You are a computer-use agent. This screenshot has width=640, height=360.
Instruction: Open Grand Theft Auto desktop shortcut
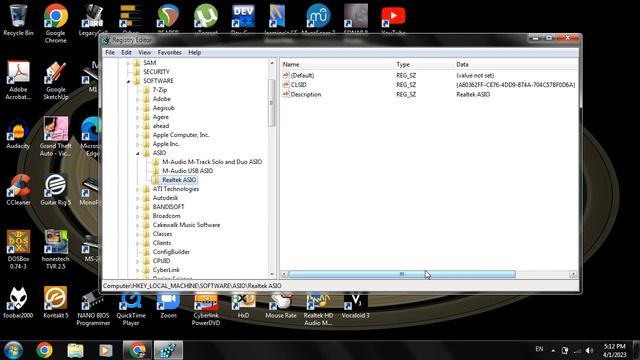pos(56,136)
